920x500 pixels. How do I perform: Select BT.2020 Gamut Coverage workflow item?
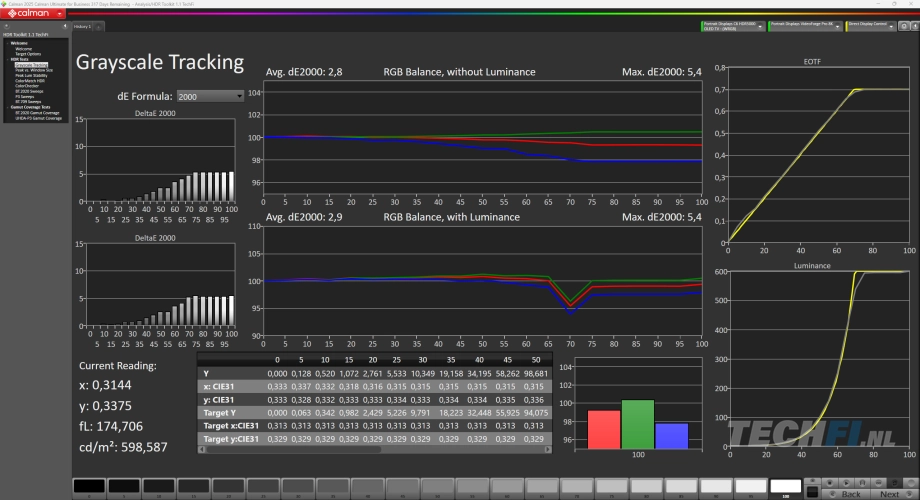click(38, 113)
